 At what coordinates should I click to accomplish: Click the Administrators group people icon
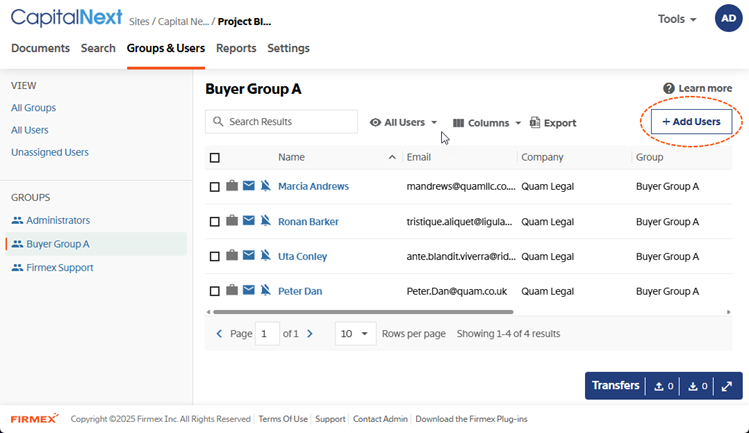17,220
